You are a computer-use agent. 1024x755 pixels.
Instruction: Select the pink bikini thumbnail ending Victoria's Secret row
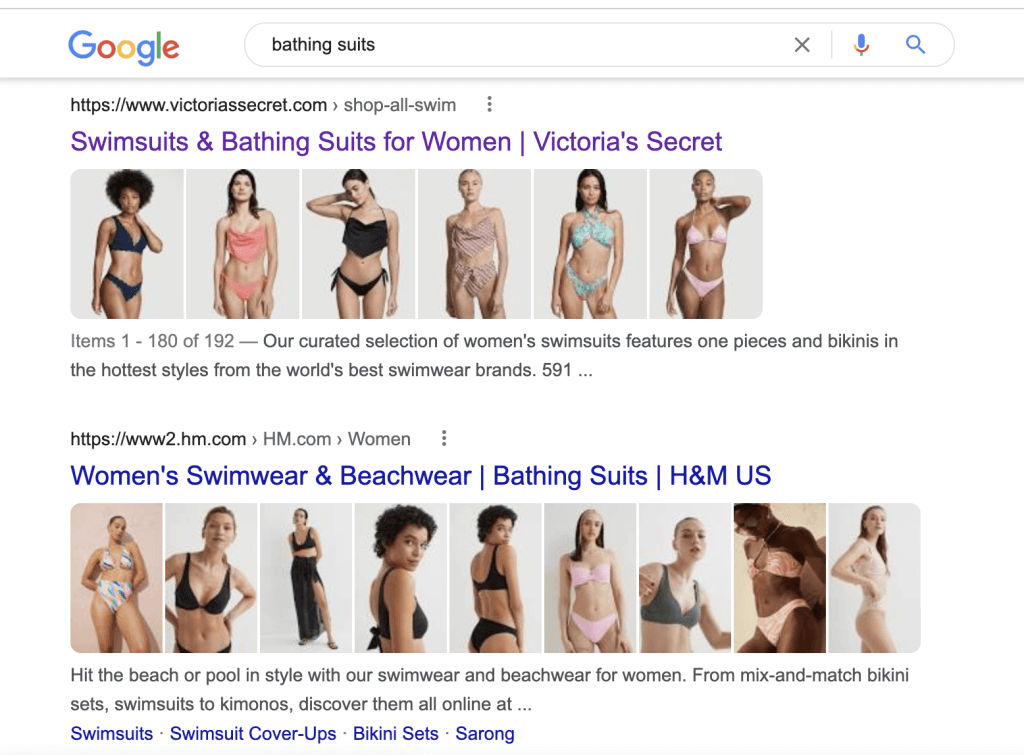(x=706, y=244)
